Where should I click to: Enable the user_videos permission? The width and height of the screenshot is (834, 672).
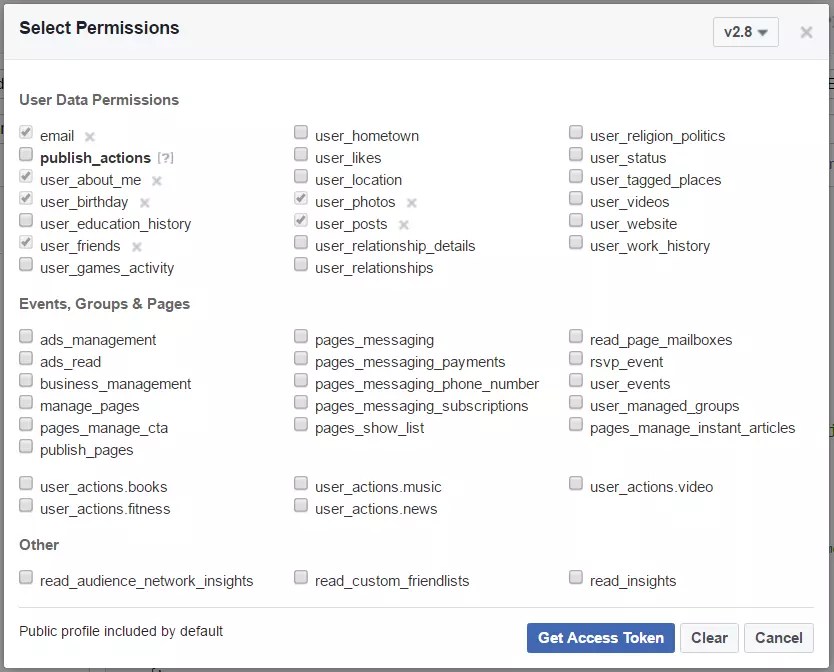[576, 198]
